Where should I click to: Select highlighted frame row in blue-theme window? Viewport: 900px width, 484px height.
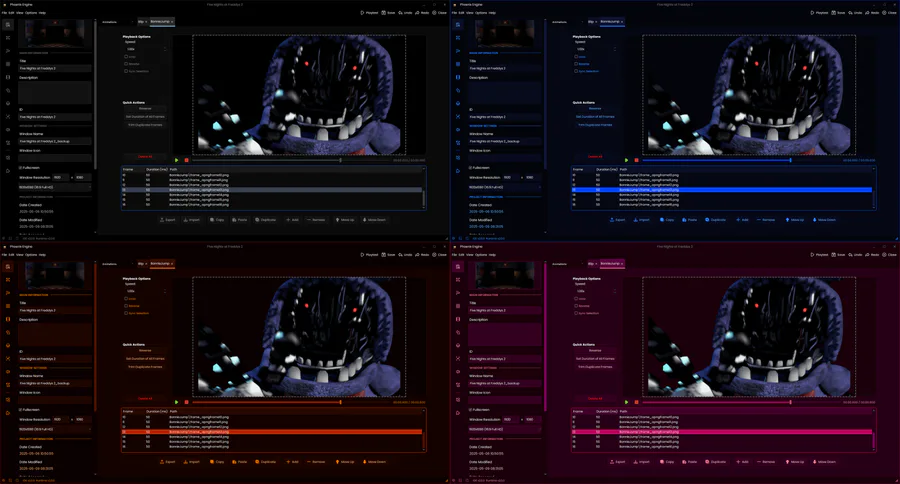pyautogui.click(x=722, y=189)
